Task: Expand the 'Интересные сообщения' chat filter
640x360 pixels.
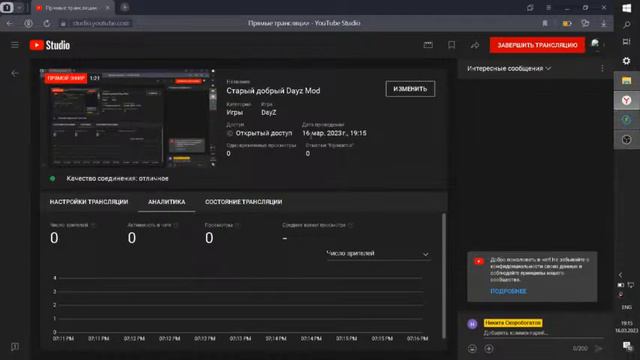Action: (x=509, y=69)
